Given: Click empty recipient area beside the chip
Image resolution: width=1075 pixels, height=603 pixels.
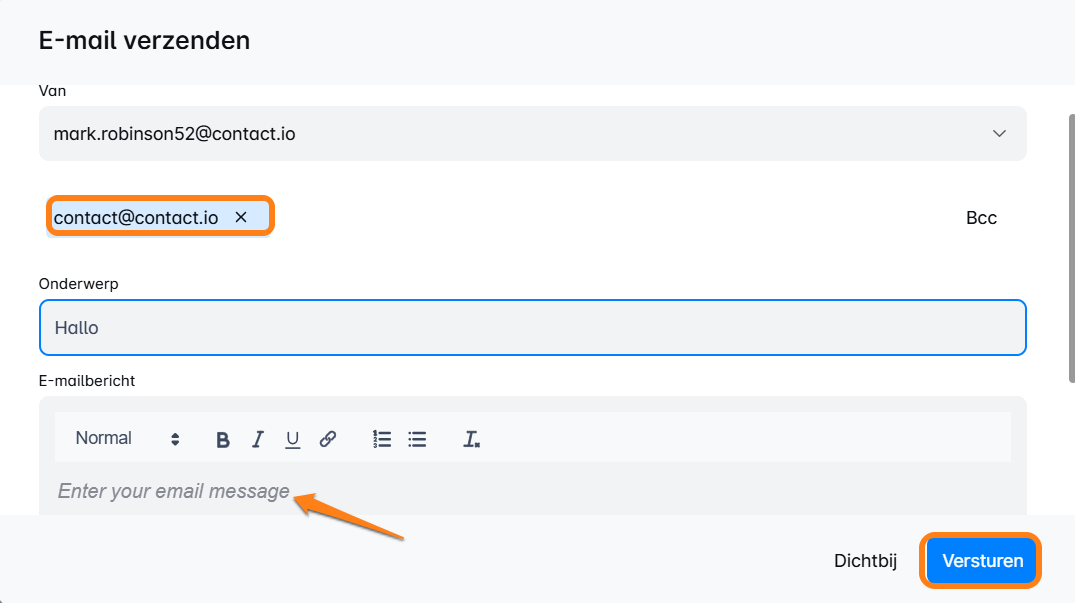Looking at the screenshot, I should coord(600,218).
